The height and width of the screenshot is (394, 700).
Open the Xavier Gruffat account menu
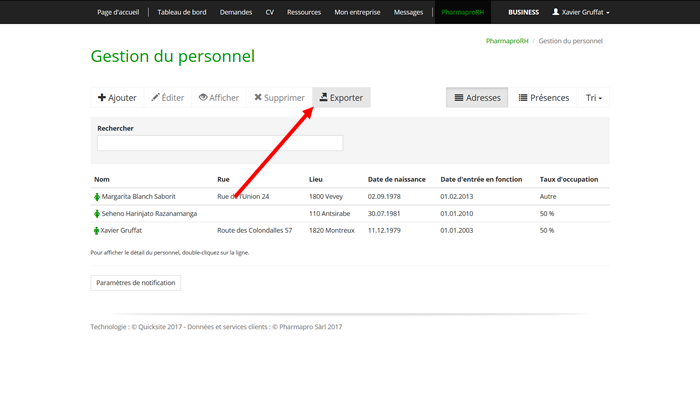tap(581, 12)
